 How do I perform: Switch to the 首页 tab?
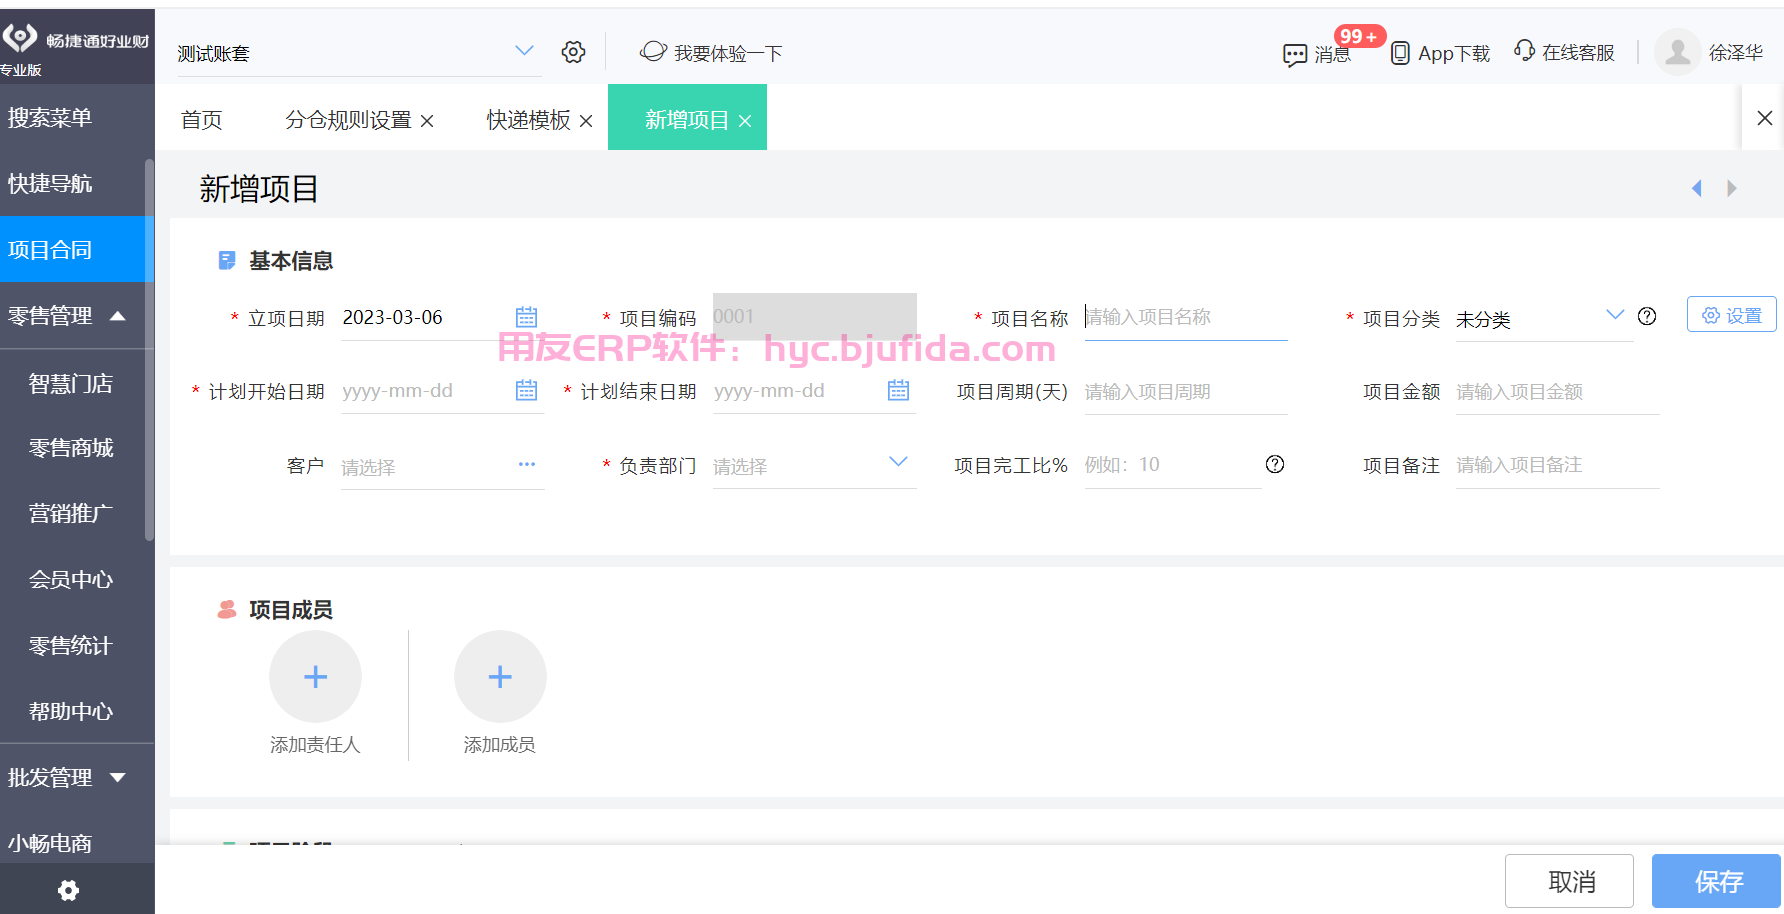[x=201, y=120]
